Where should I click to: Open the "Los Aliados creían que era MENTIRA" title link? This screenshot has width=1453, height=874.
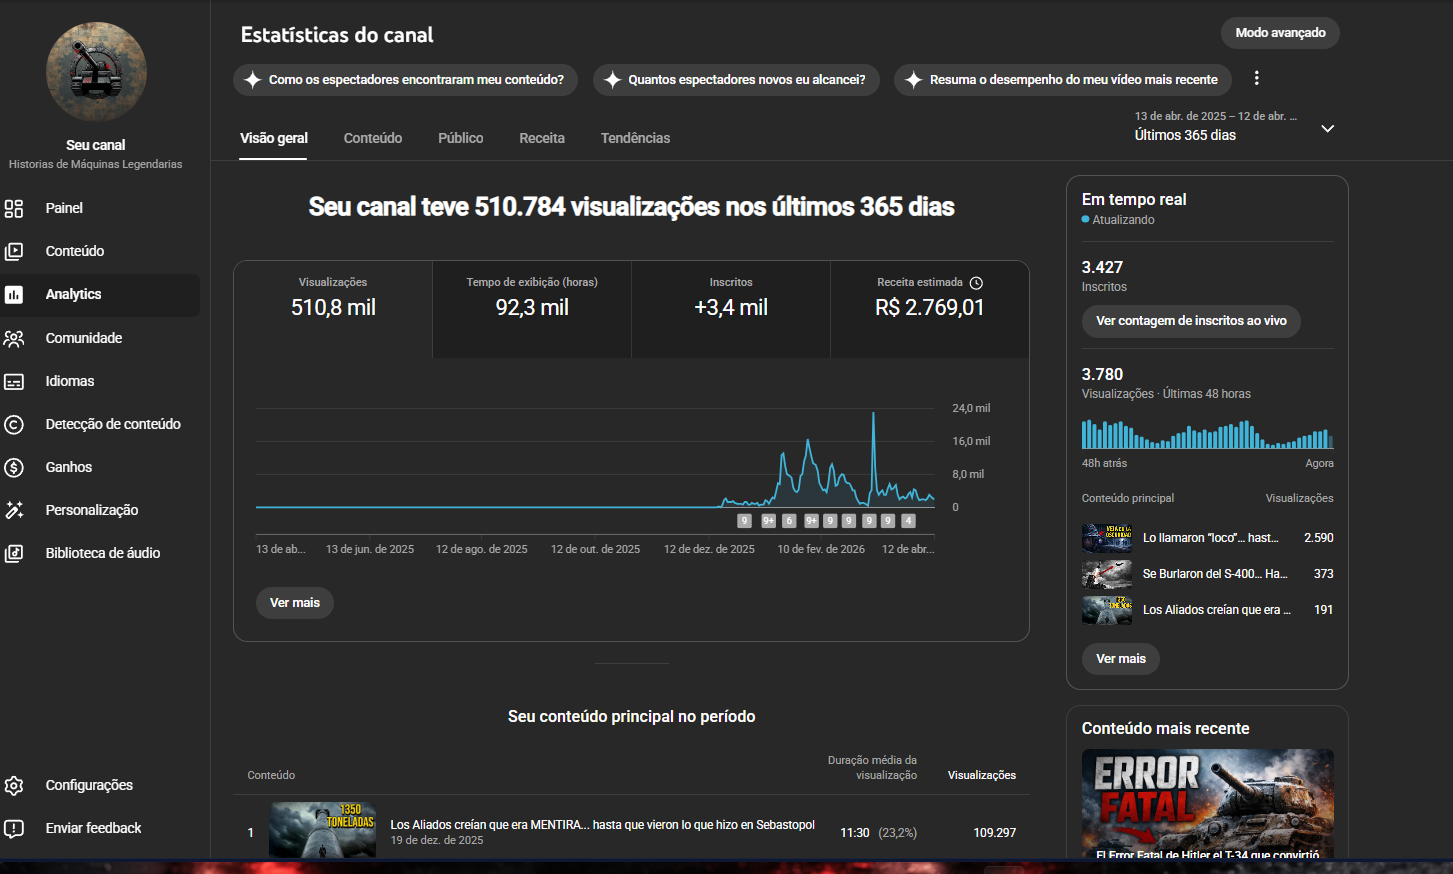603,825
